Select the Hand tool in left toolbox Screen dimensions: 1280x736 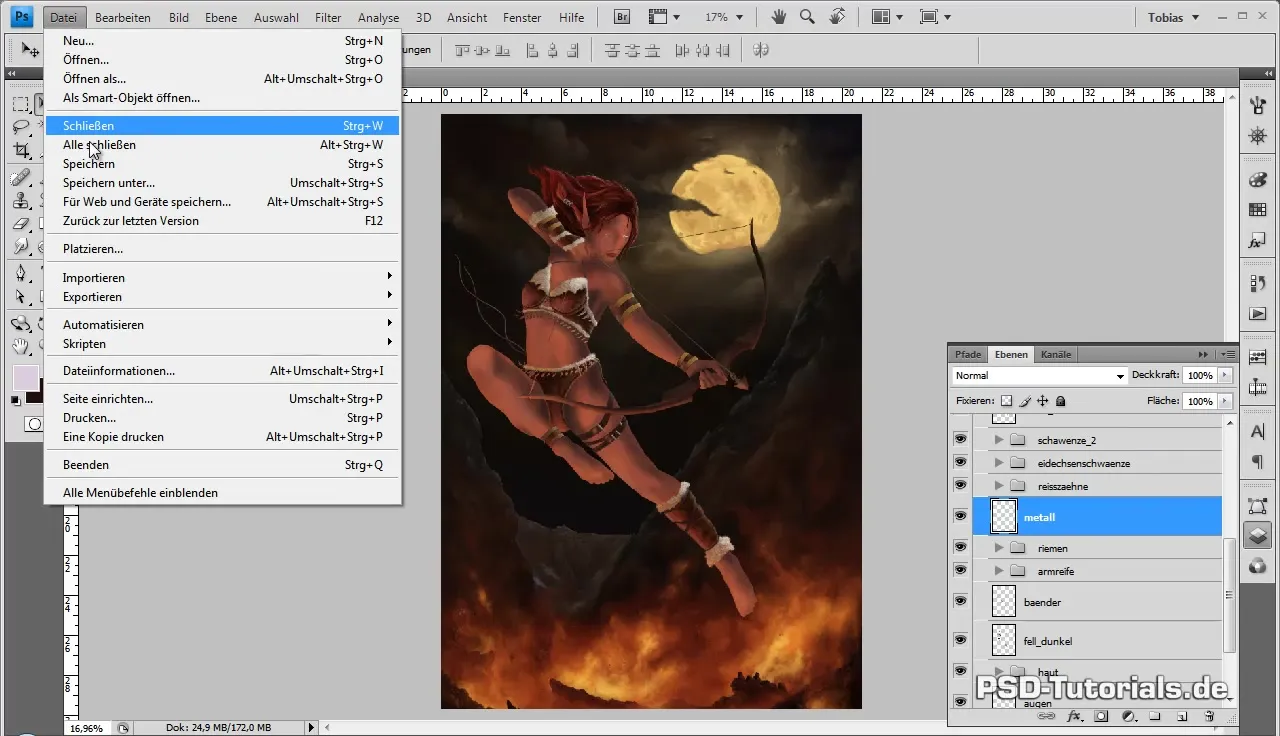[21, 347]
